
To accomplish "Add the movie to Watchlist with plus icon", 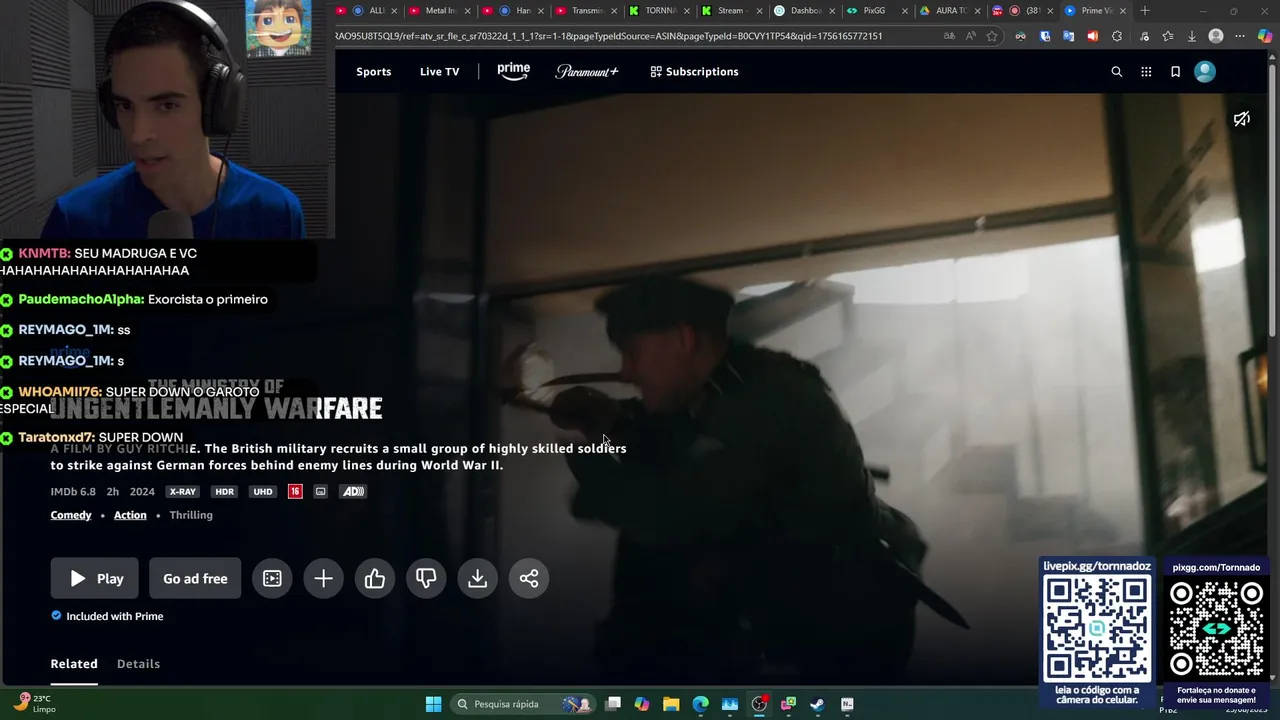I will point(323,578).
